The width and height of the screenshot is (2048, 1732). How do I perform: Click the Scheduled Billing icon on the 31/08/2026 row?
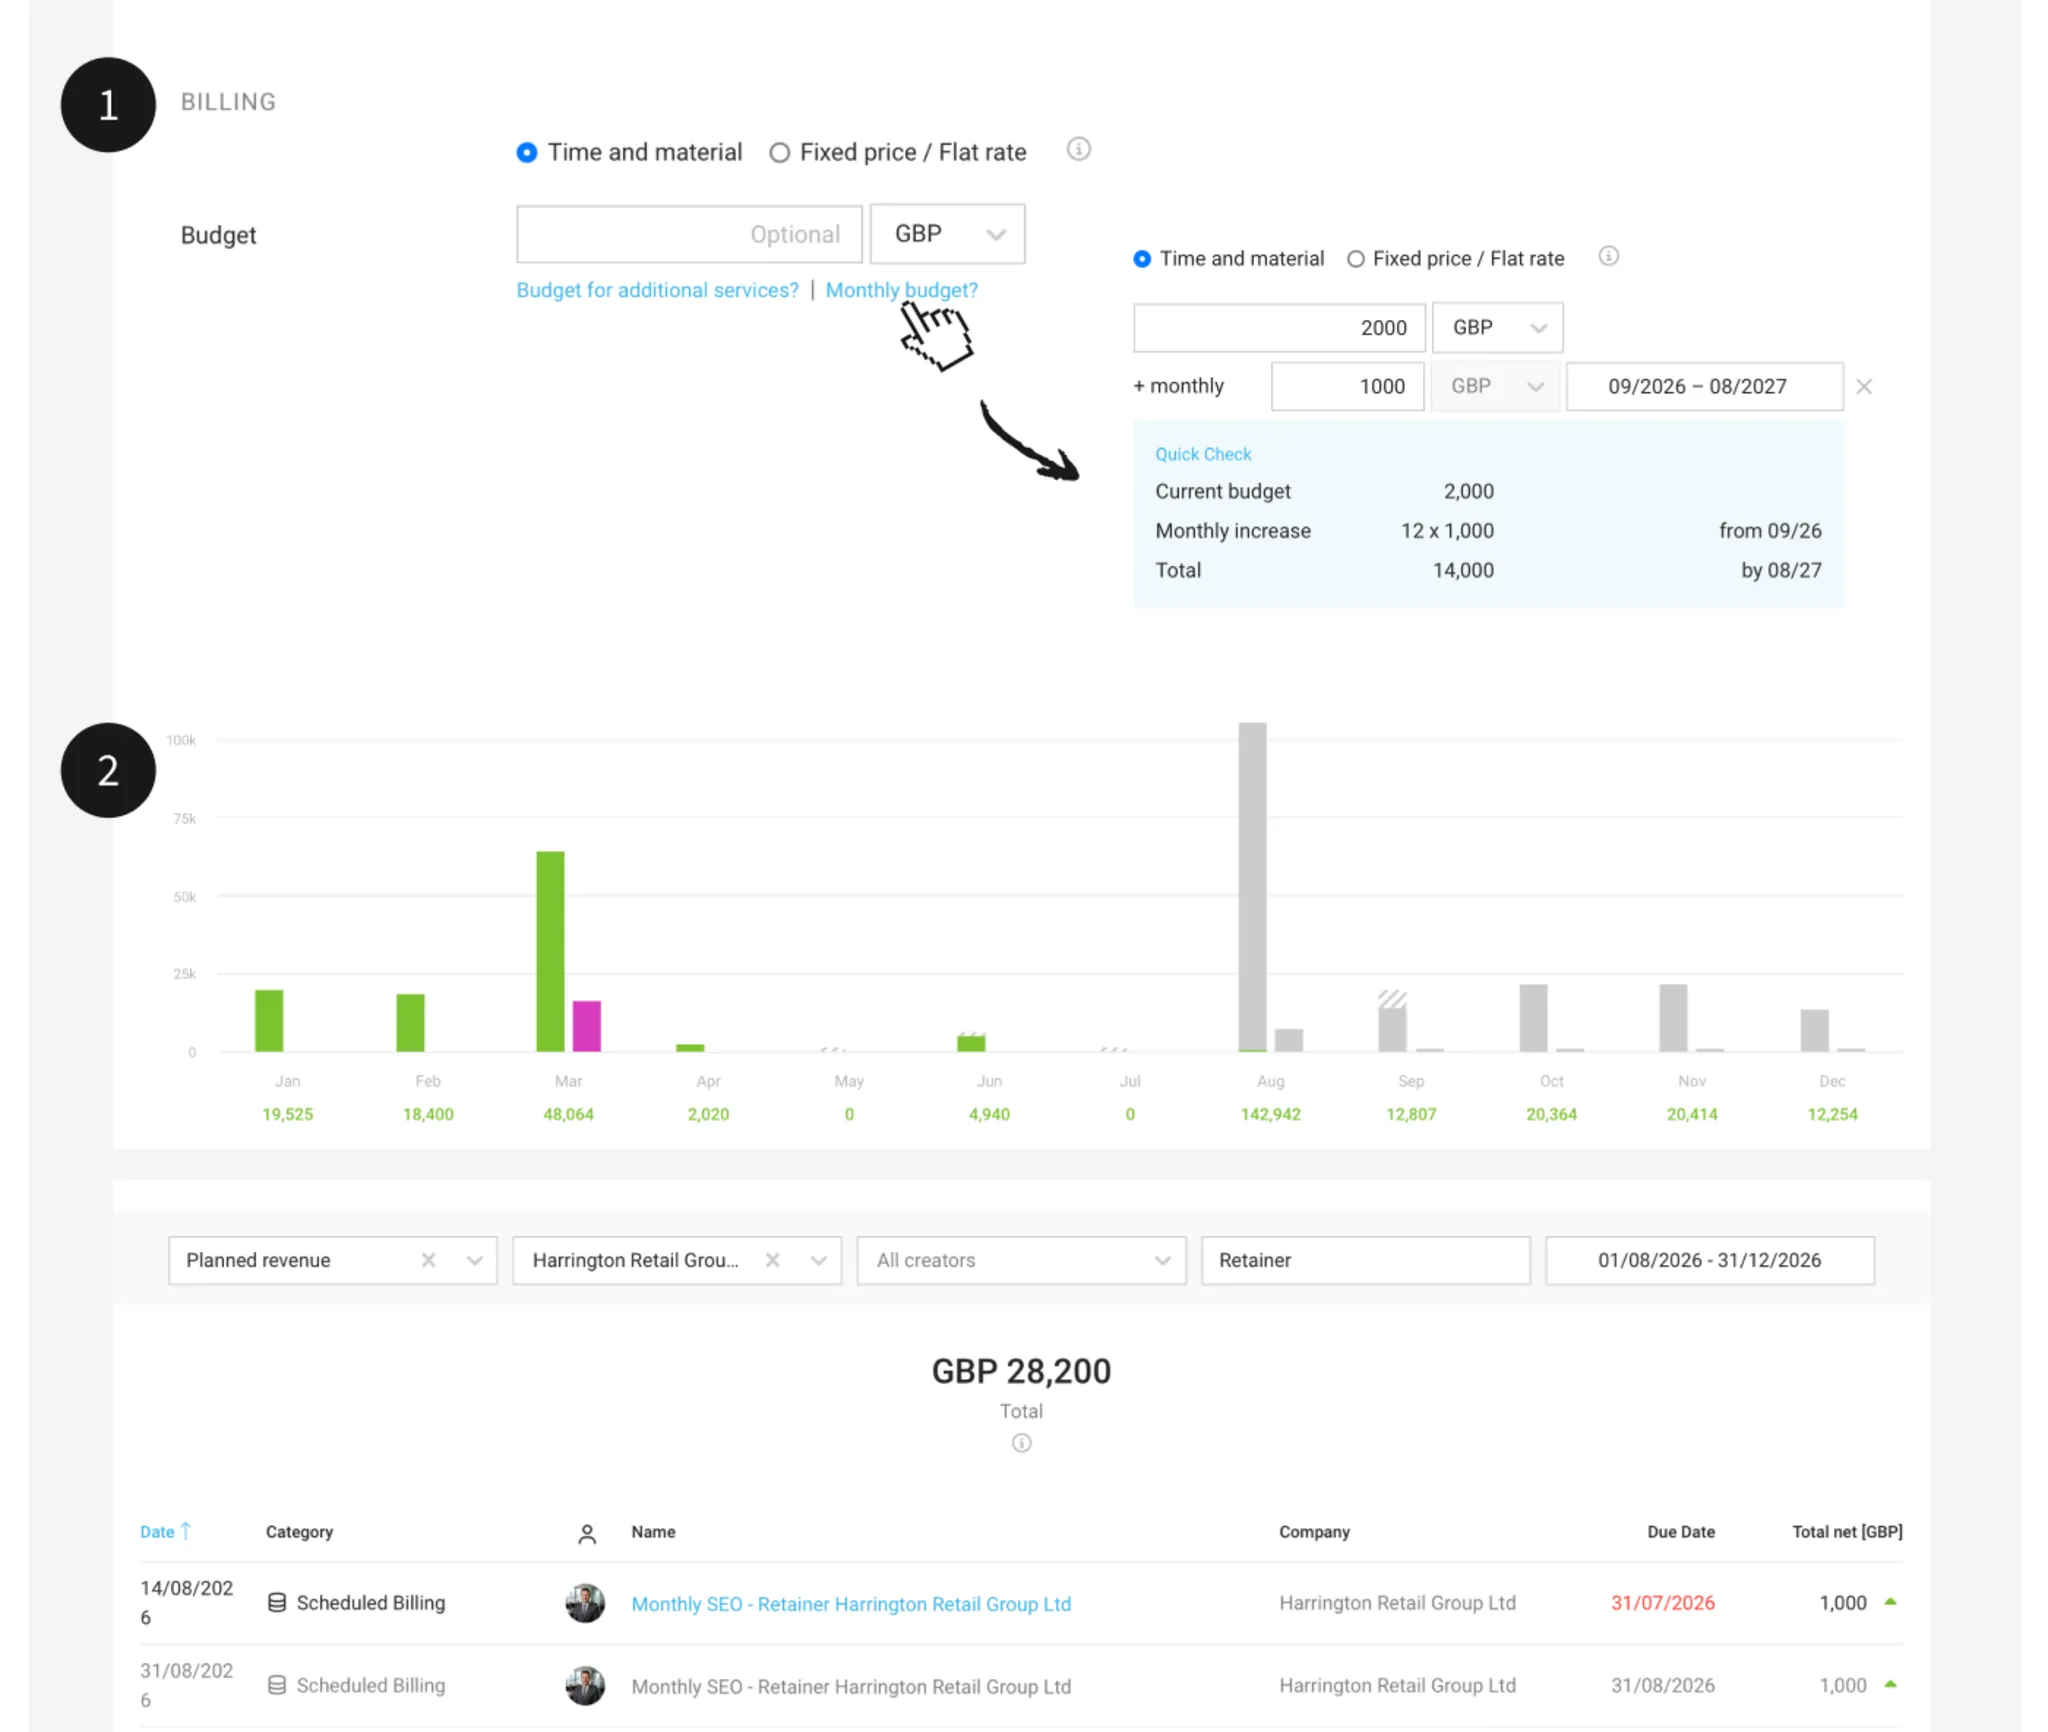[x=277, y=1685]
